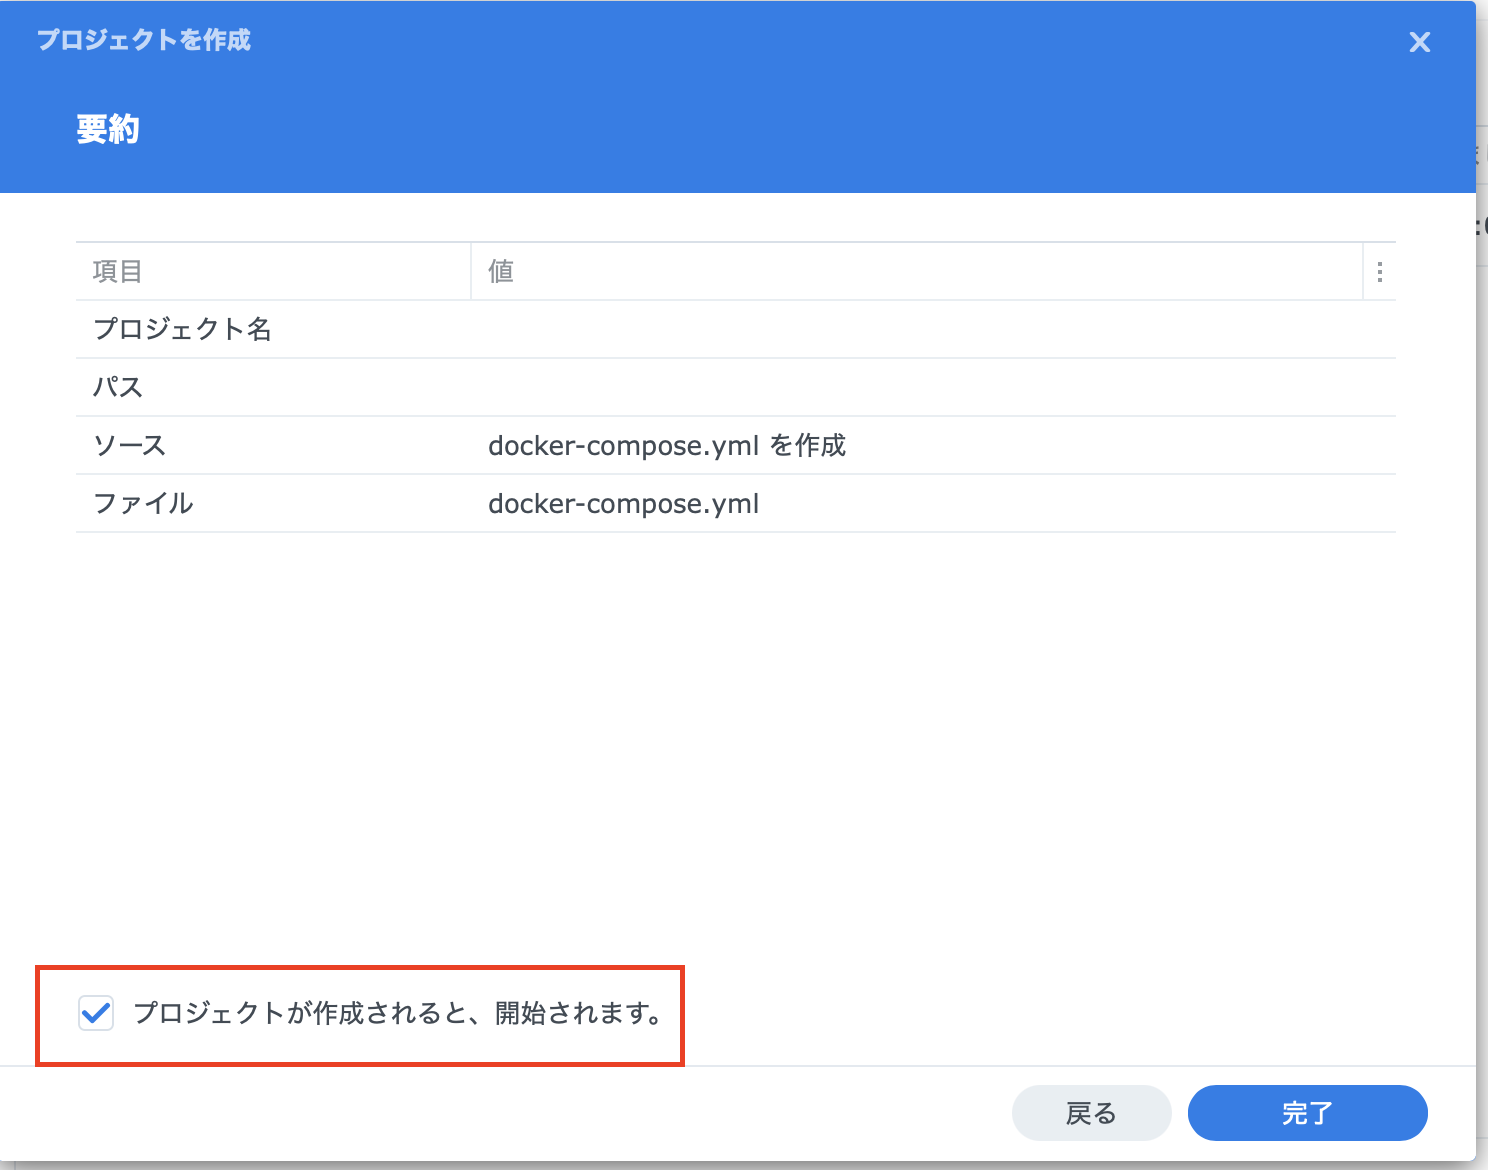Image resolution: width=1488 pixels, height=1170 pixels.
Task: Select the ファイル row
Action: (143, 504)
